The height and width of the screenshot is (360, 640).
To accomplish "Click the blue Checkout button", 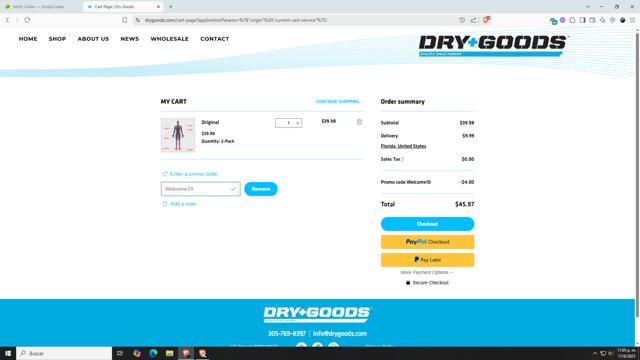I will (427, 224).
